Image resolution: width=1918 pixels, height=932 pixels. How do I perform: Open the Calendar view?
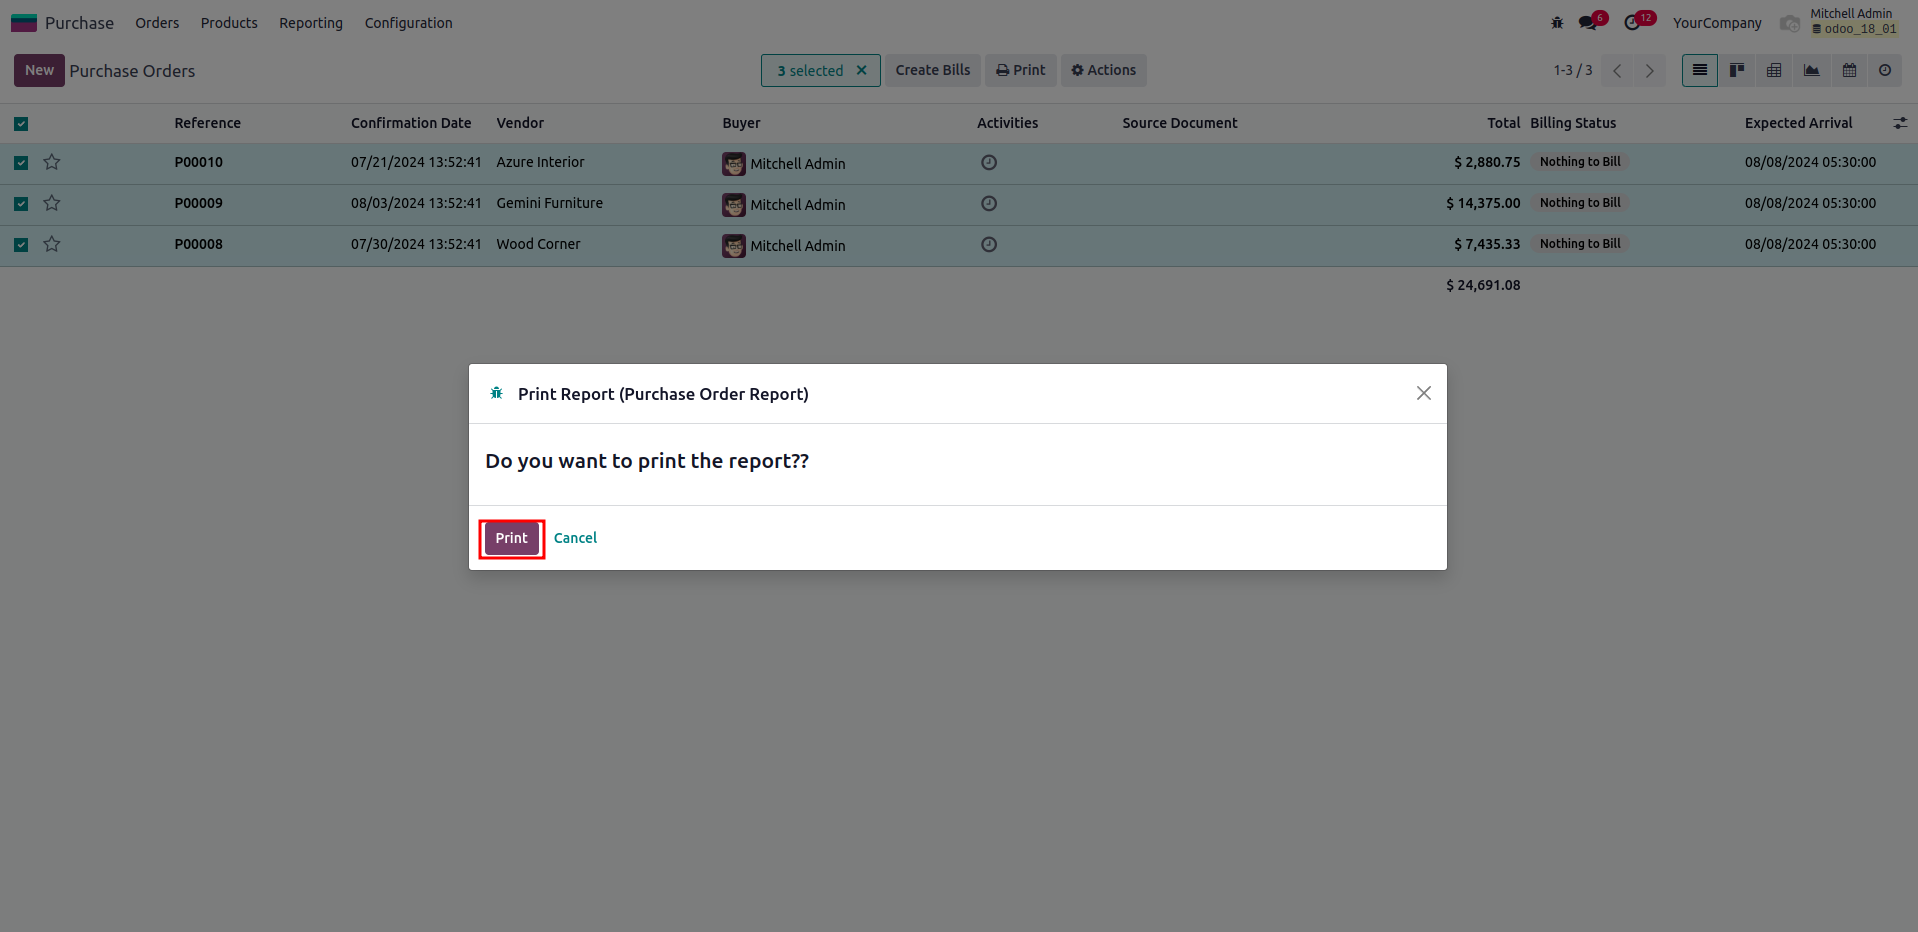pyautogui.click(x=1849, y=70)
